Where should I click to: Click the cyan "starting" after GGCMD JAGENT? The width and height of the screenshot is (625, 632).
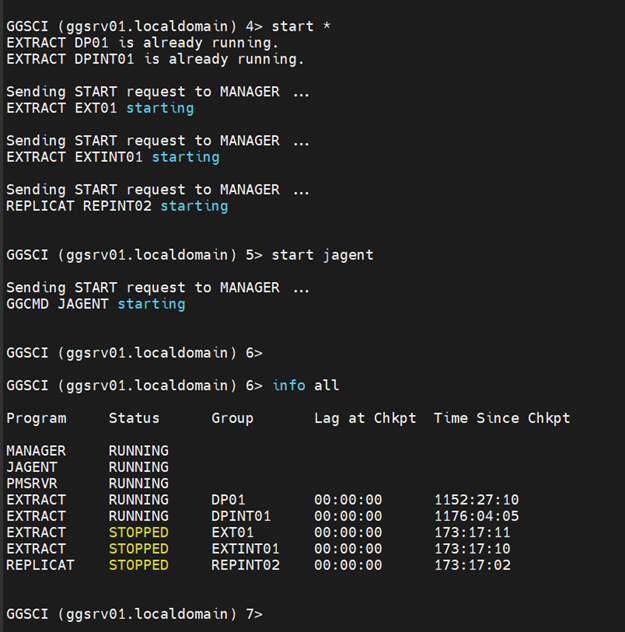(151, 304)
